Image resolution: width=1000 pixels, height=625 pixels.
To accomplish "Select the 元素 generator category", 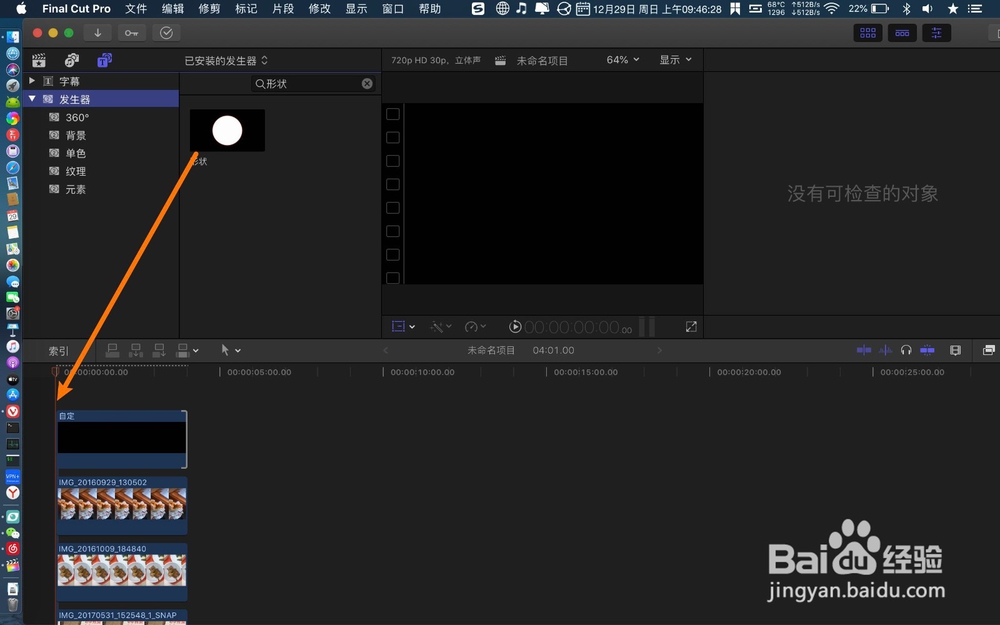I will (76, 189).
